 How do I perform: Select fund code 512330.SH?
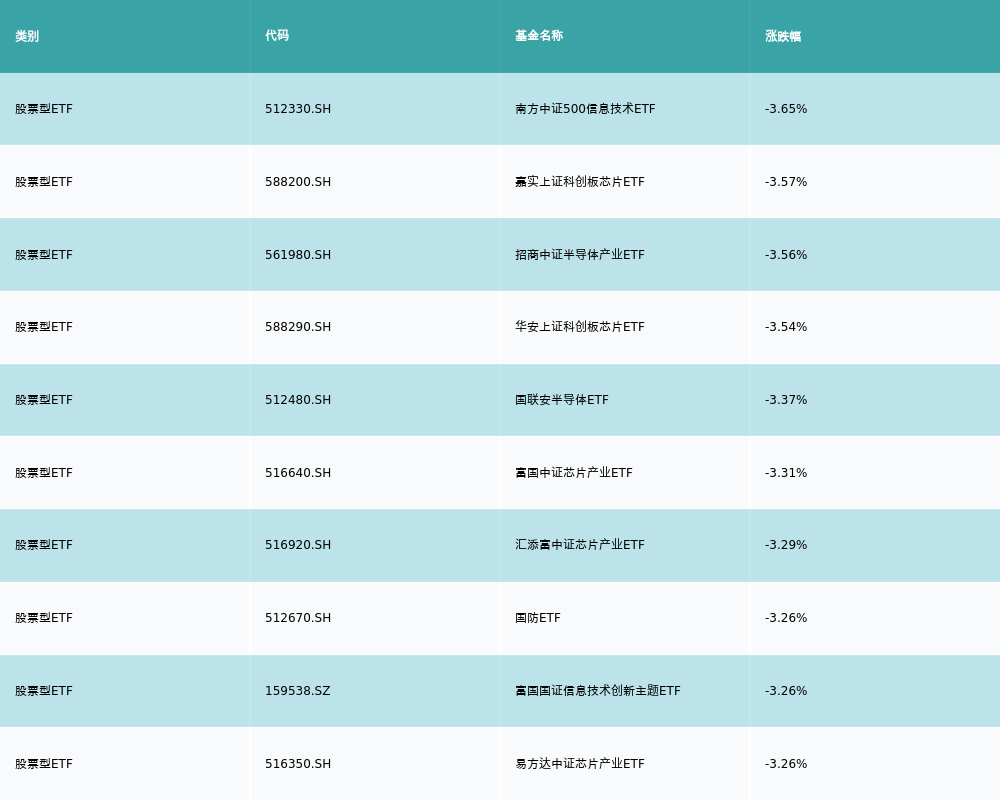pos(298,109)
